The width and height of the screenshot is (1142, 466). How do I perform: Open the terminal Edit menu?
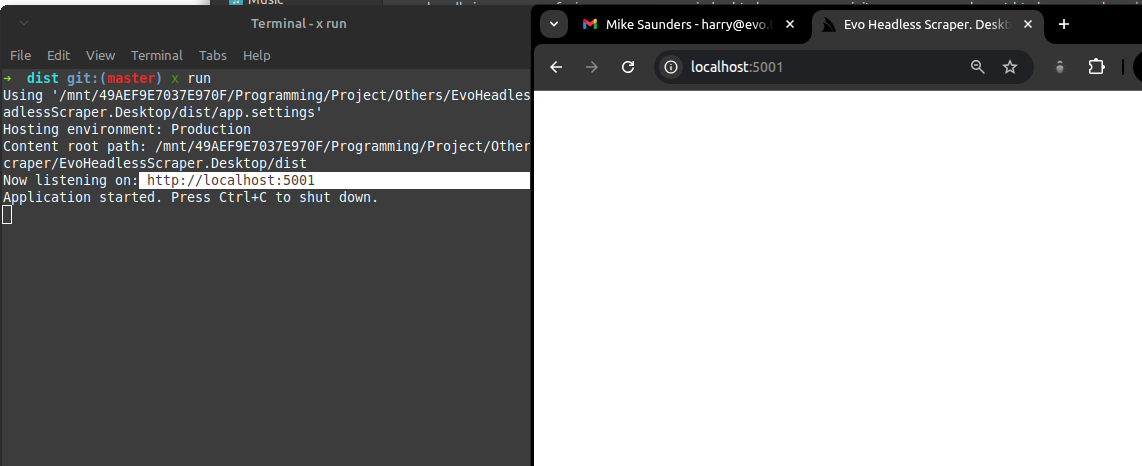[x=58, y=55]
